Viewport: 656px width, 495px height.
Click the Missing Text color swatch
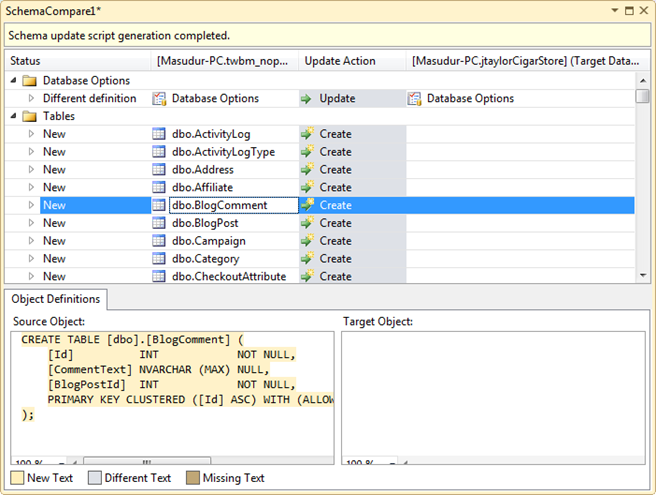click(x=191, y=478)
